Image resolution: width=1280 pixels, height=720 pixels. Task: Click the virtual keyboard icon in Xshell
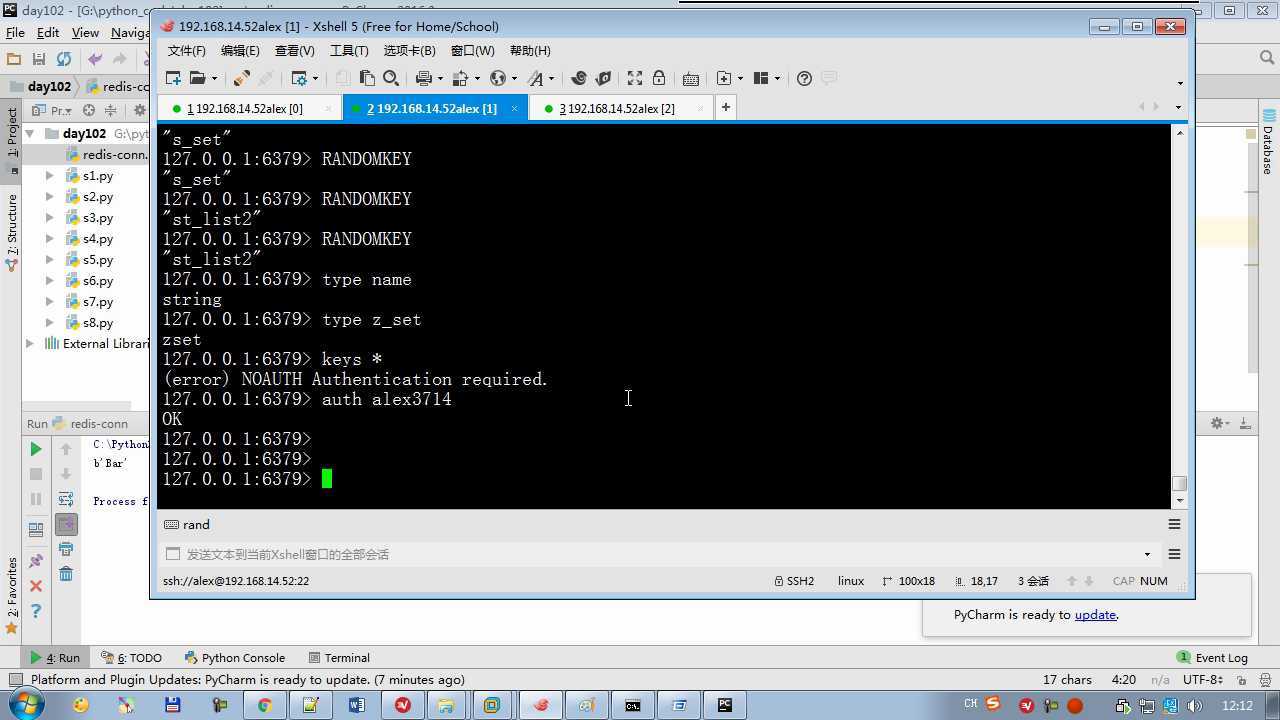pyautogui.click(x=690, y=78)
